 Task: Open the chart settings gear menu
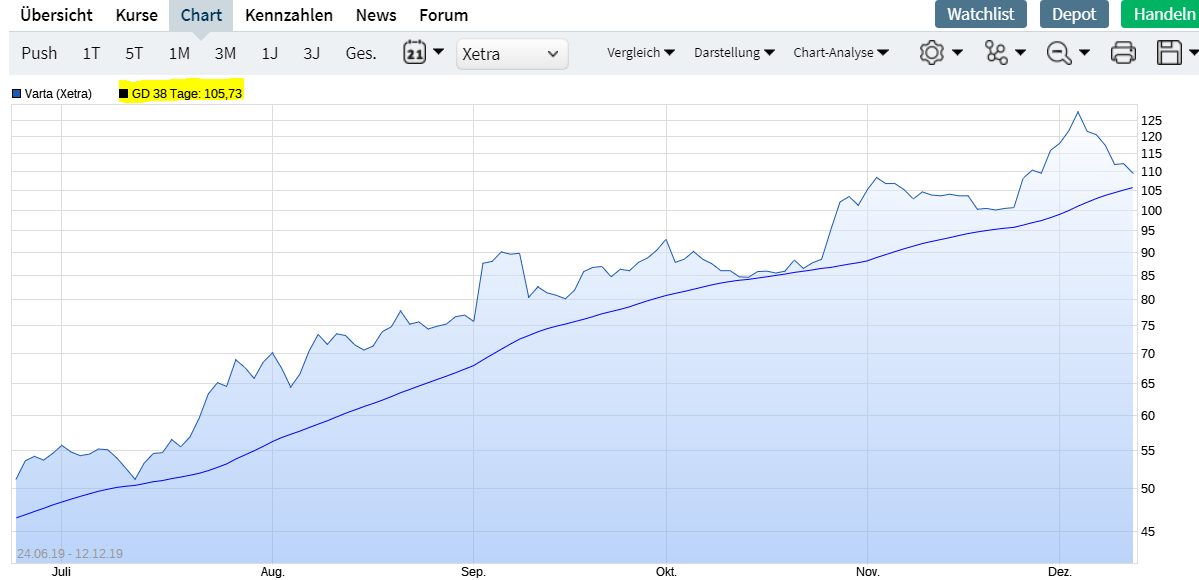pyautogui.click(x=932, y=53)
